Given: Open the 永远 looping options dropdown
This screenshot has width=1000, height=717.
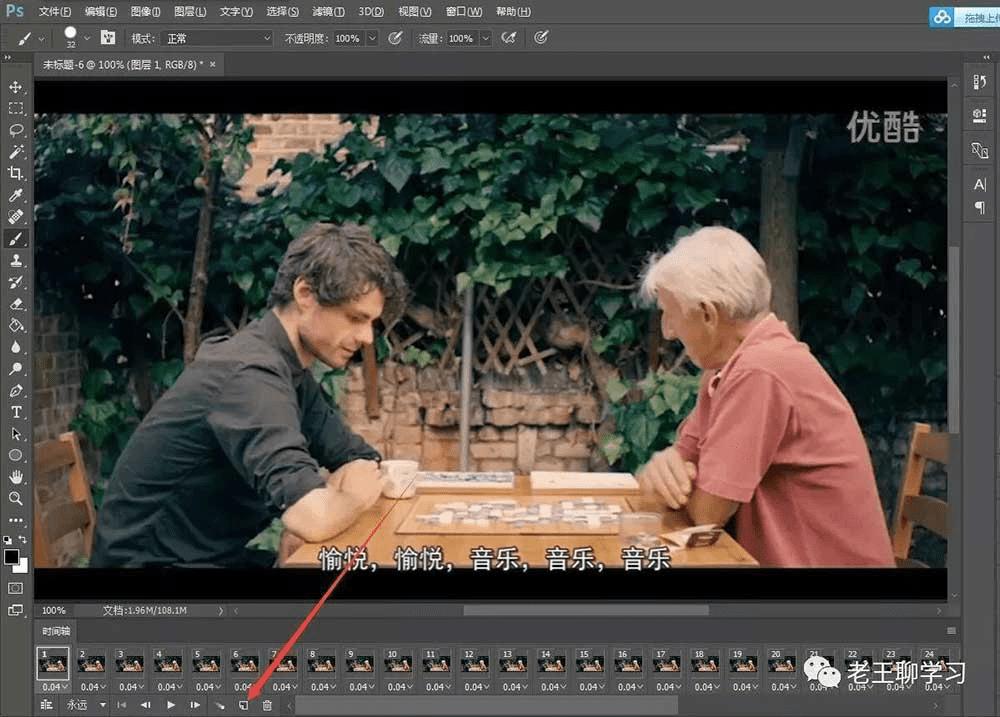Looking at the screenshot, I should click(85, 705).
